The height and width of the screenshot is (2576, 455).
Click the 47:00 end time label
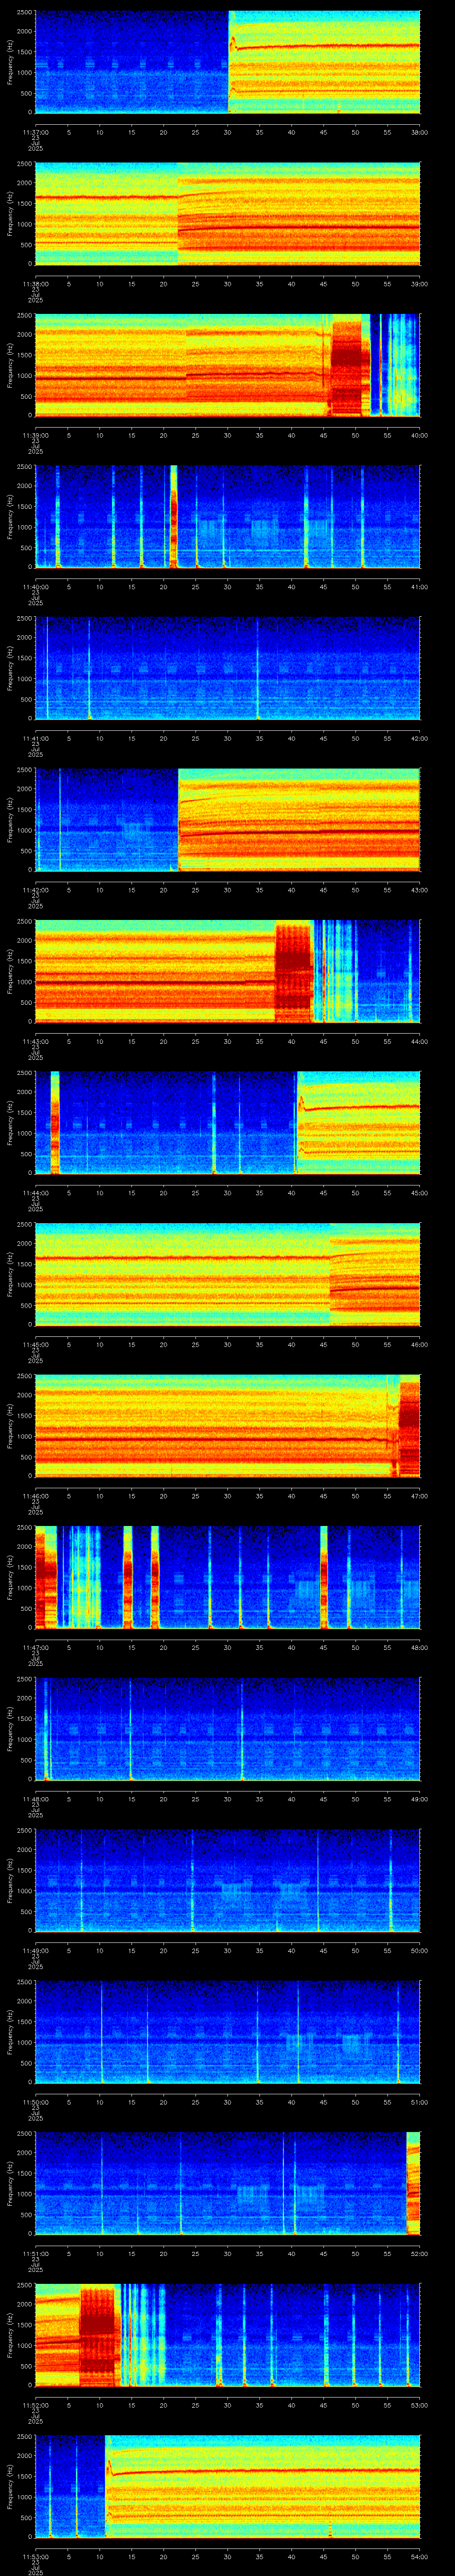(419, 1496)
